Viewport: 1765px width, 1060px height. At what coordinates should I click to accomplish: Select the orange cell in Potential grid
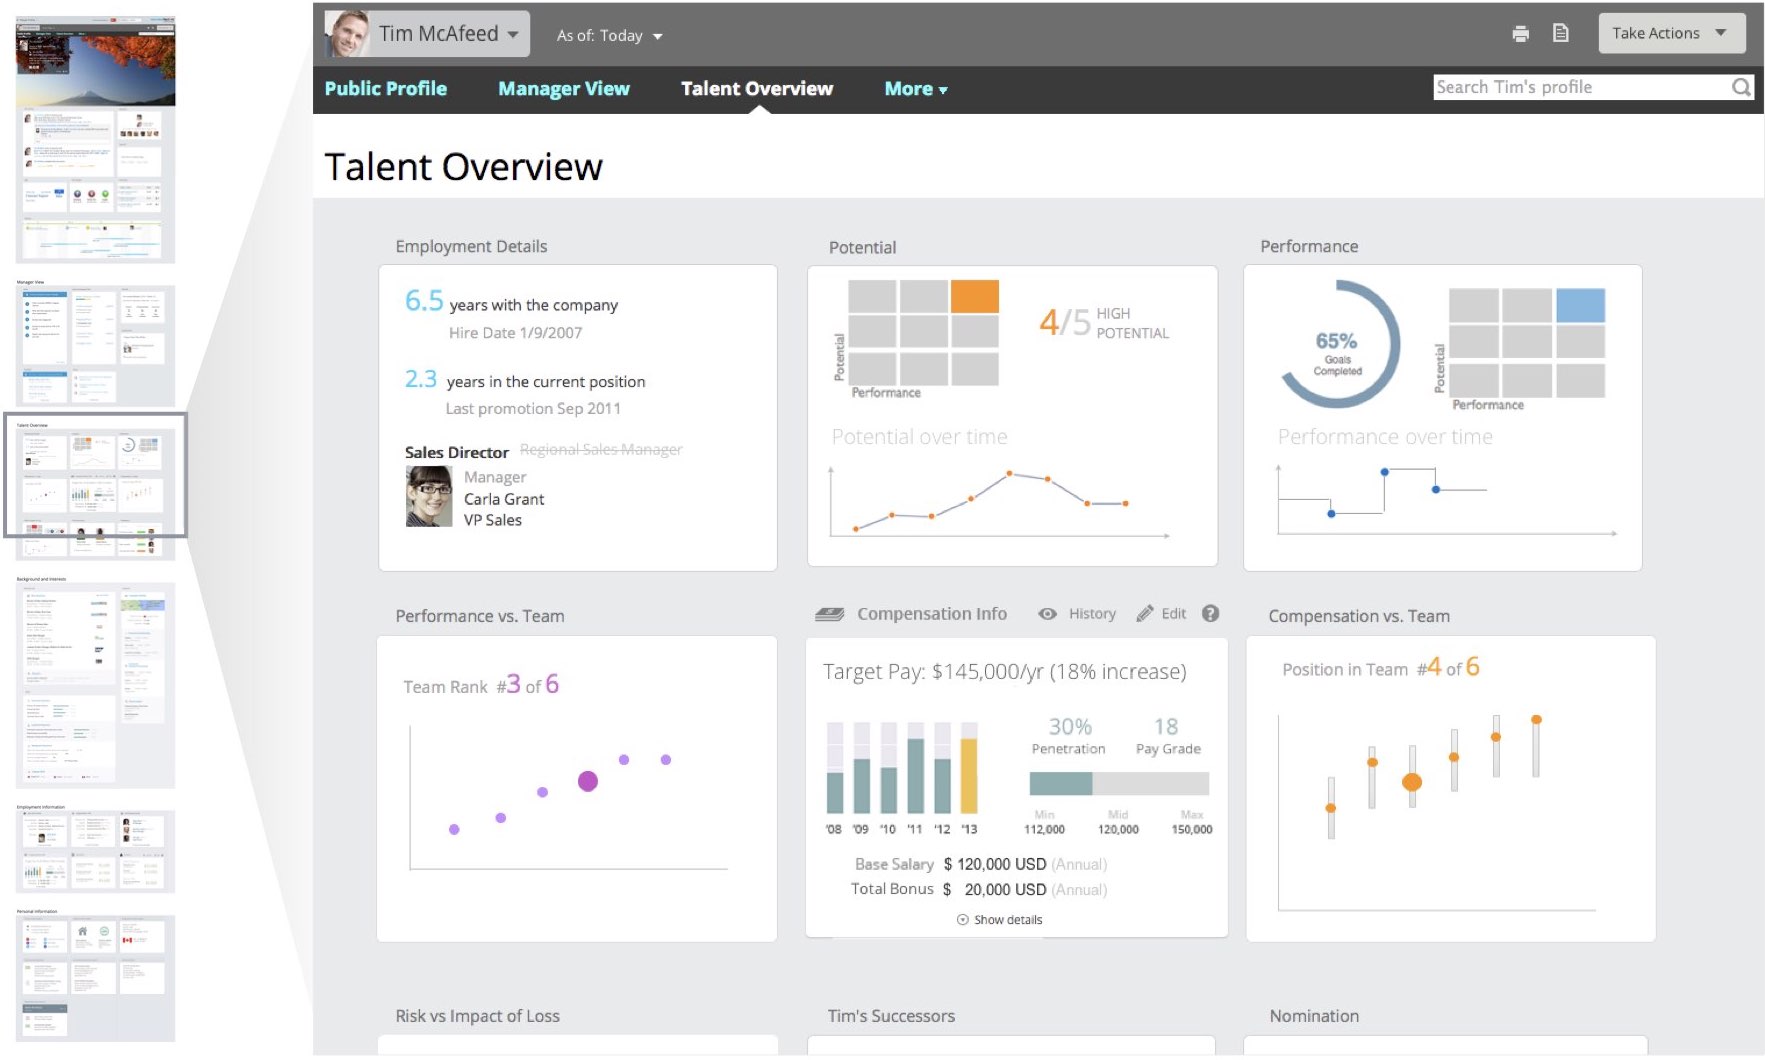[974, 297]
